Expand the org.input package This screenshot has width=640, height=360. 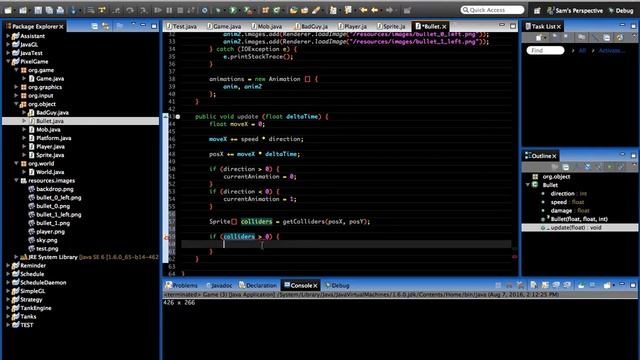pyautogui.click(x=16, y=96)
